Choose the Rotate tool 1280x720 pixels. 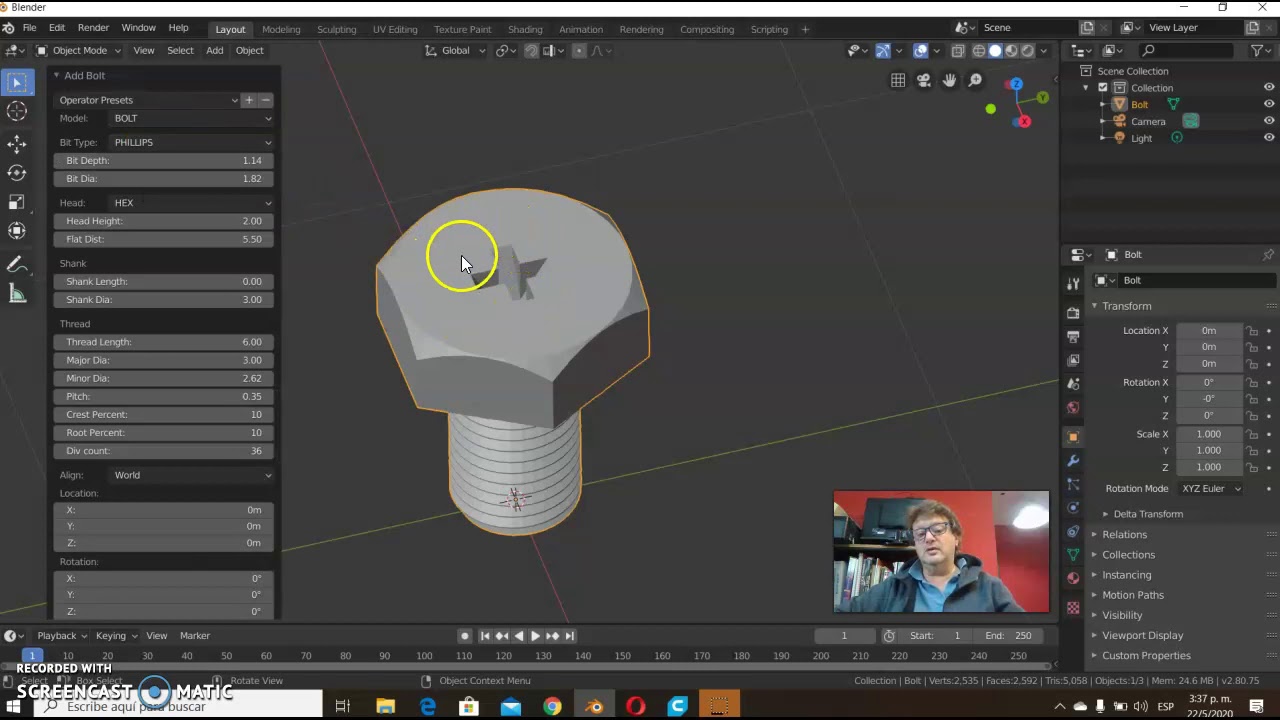[17, 173]
